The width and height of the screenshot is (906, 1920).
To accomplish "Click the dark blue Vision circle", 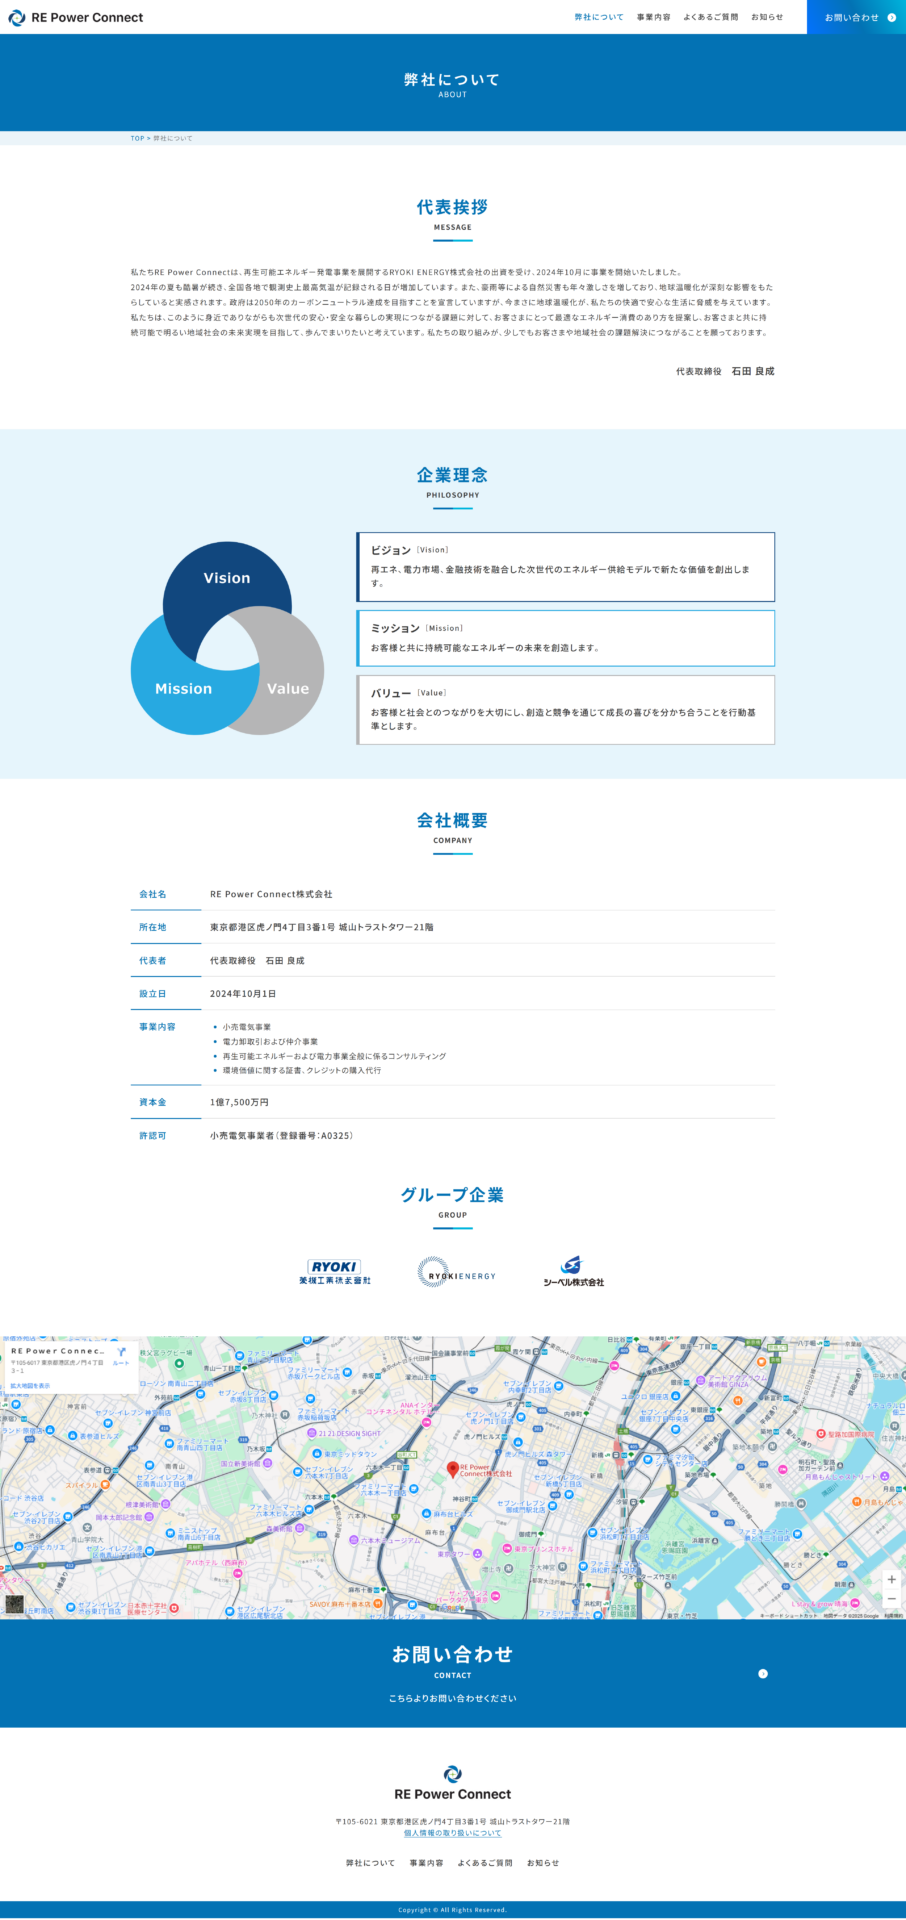I will (x=227, y=578).
